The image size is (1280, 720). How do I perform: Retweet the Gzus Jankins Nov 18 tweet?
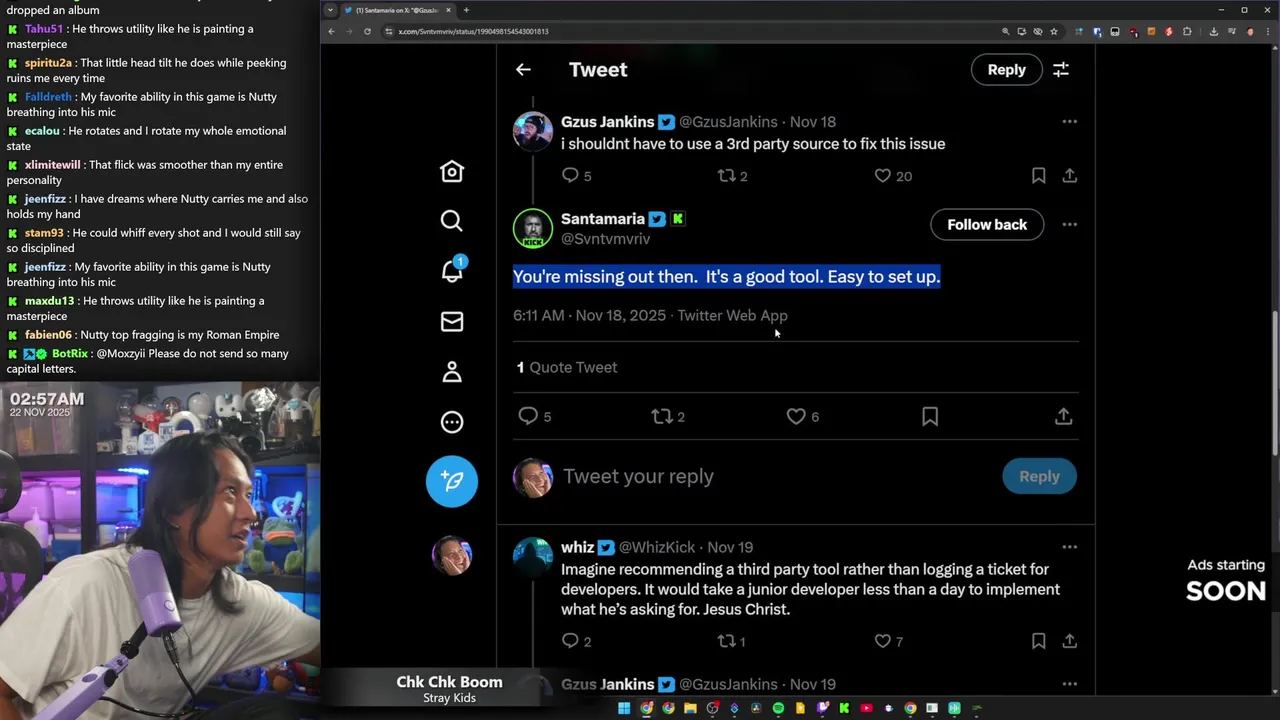click(x=726, y=176)
